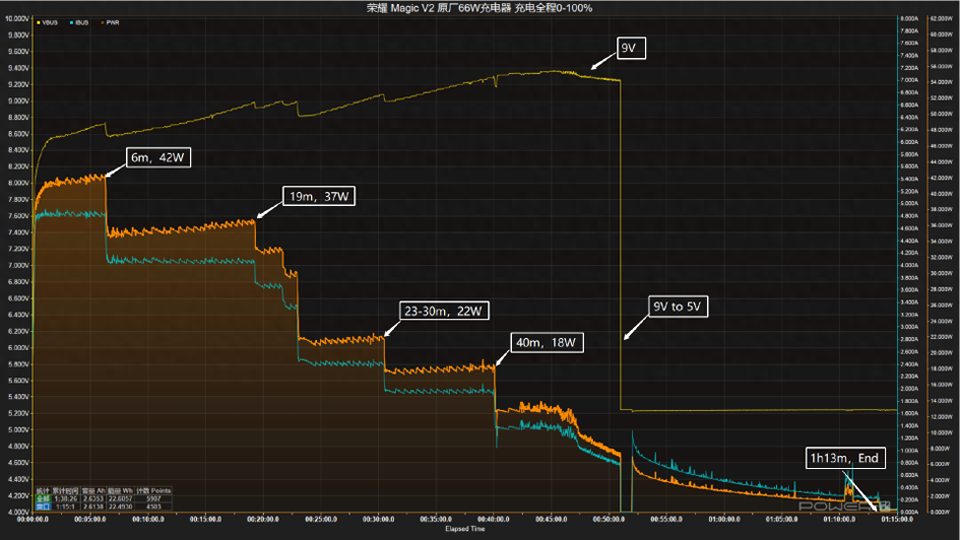Toggle the IBUS series label in legend
This screenshot has height=540, width=960.
[x=82, y=23]
